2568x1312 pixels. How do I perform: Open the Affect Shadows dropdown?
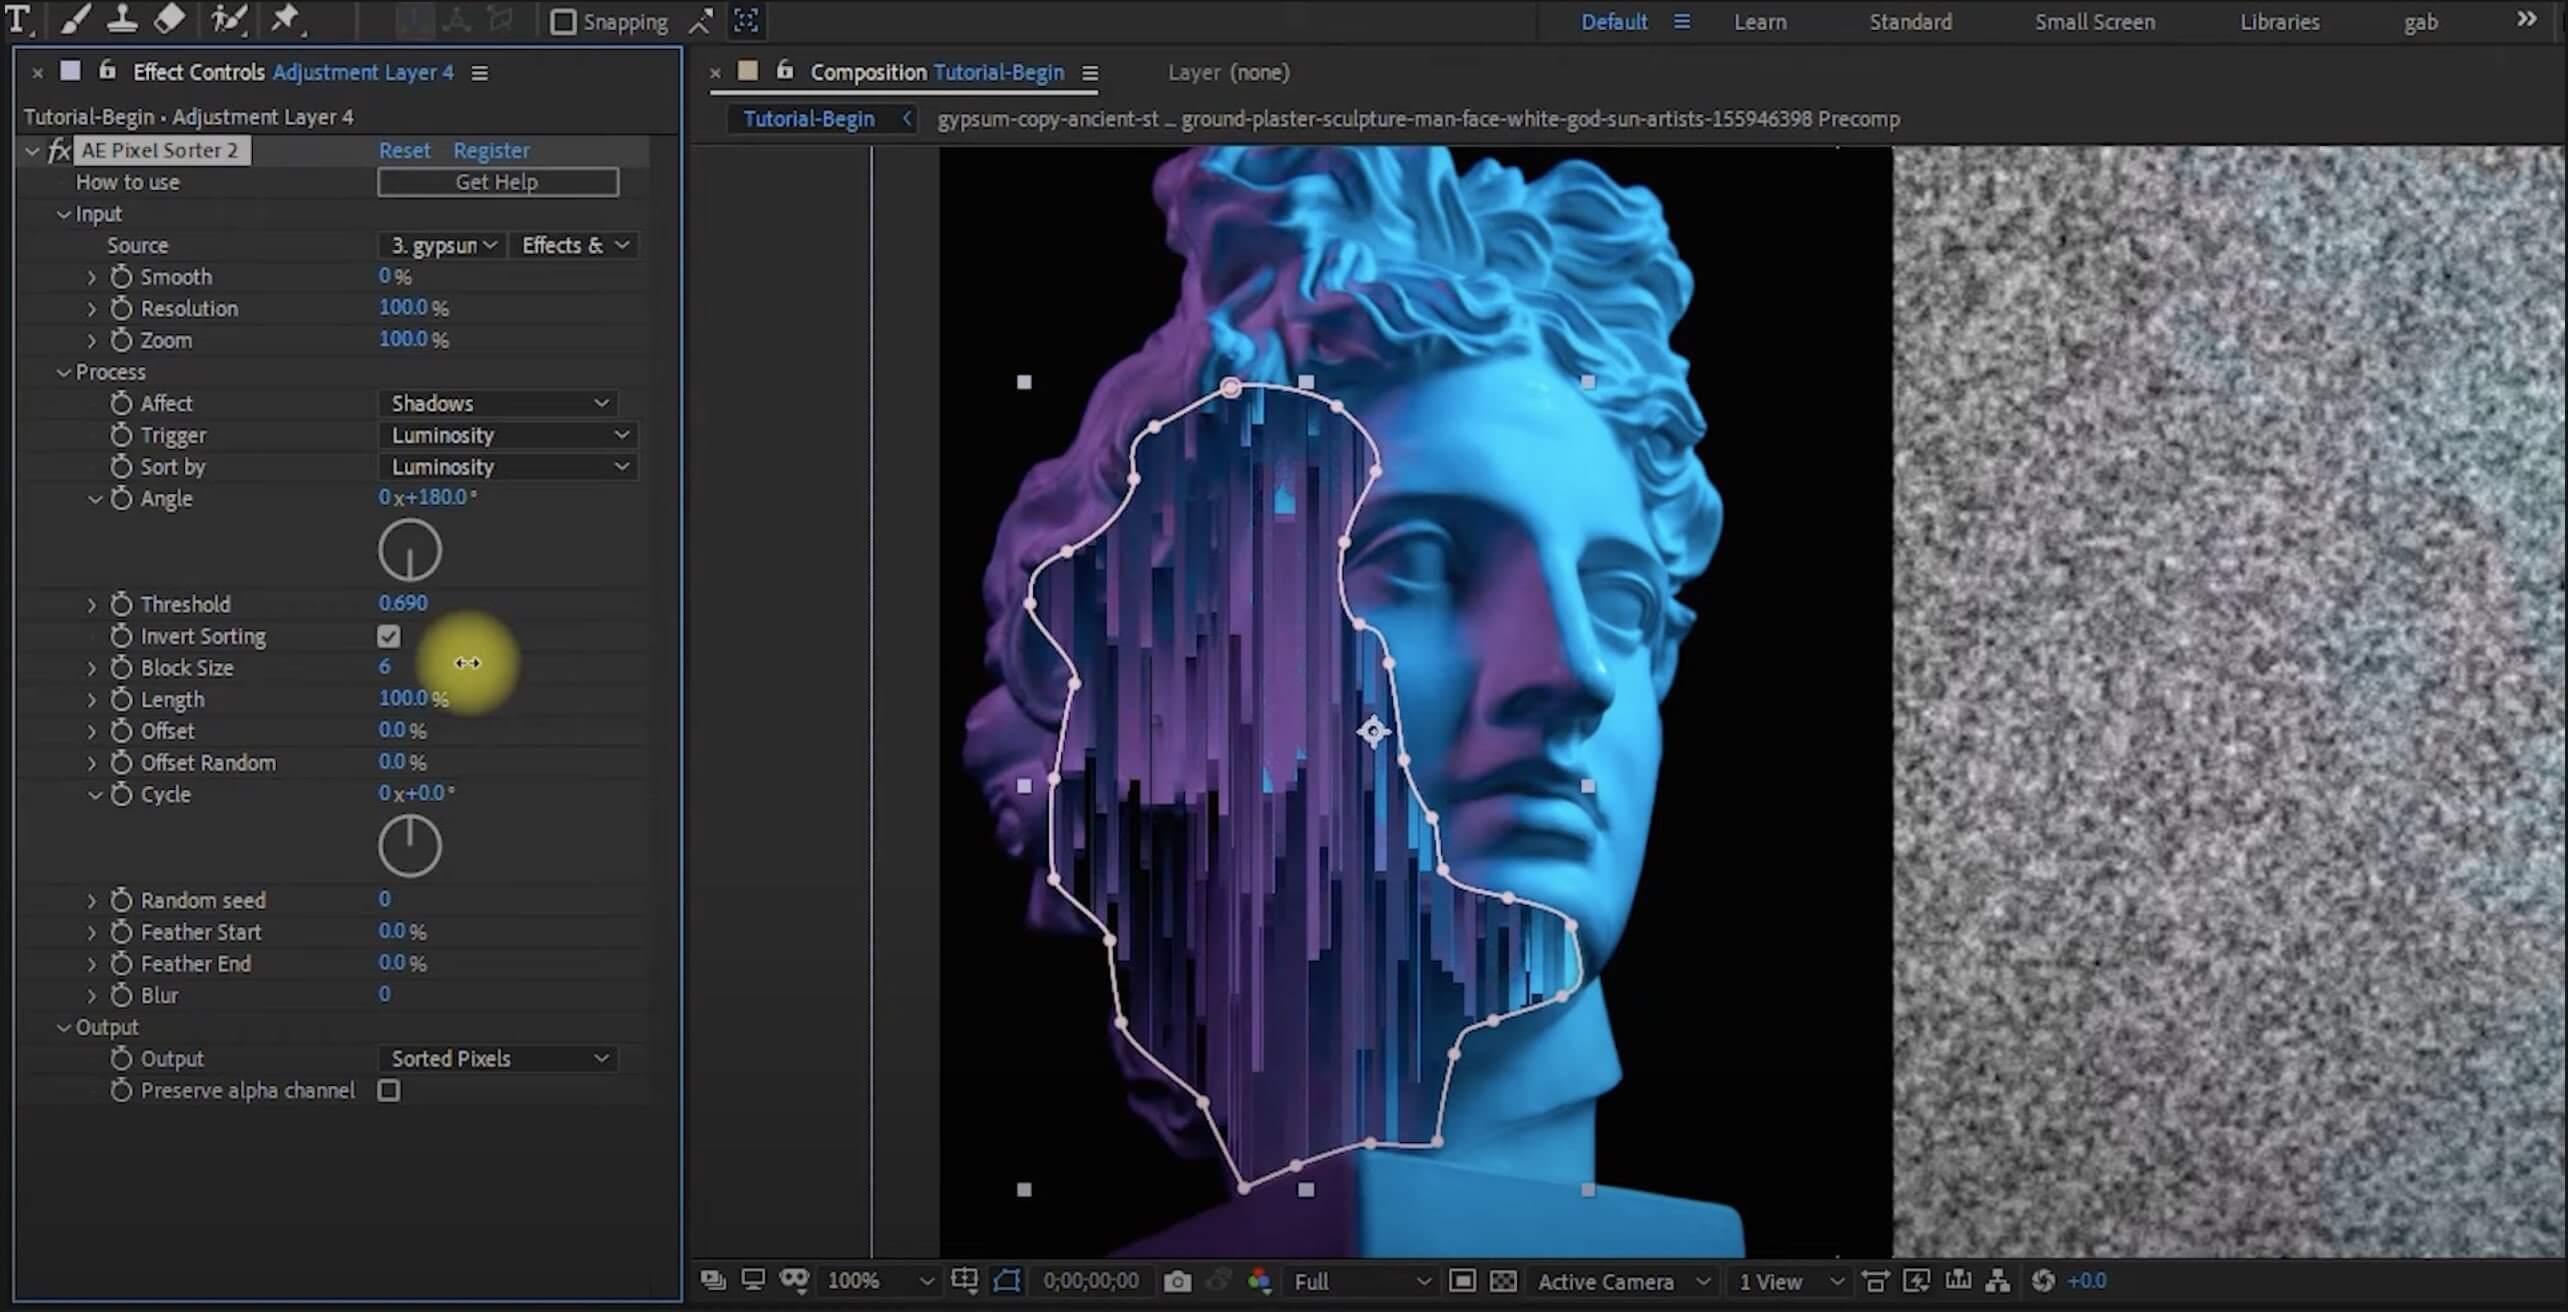[x=498, y=403]
